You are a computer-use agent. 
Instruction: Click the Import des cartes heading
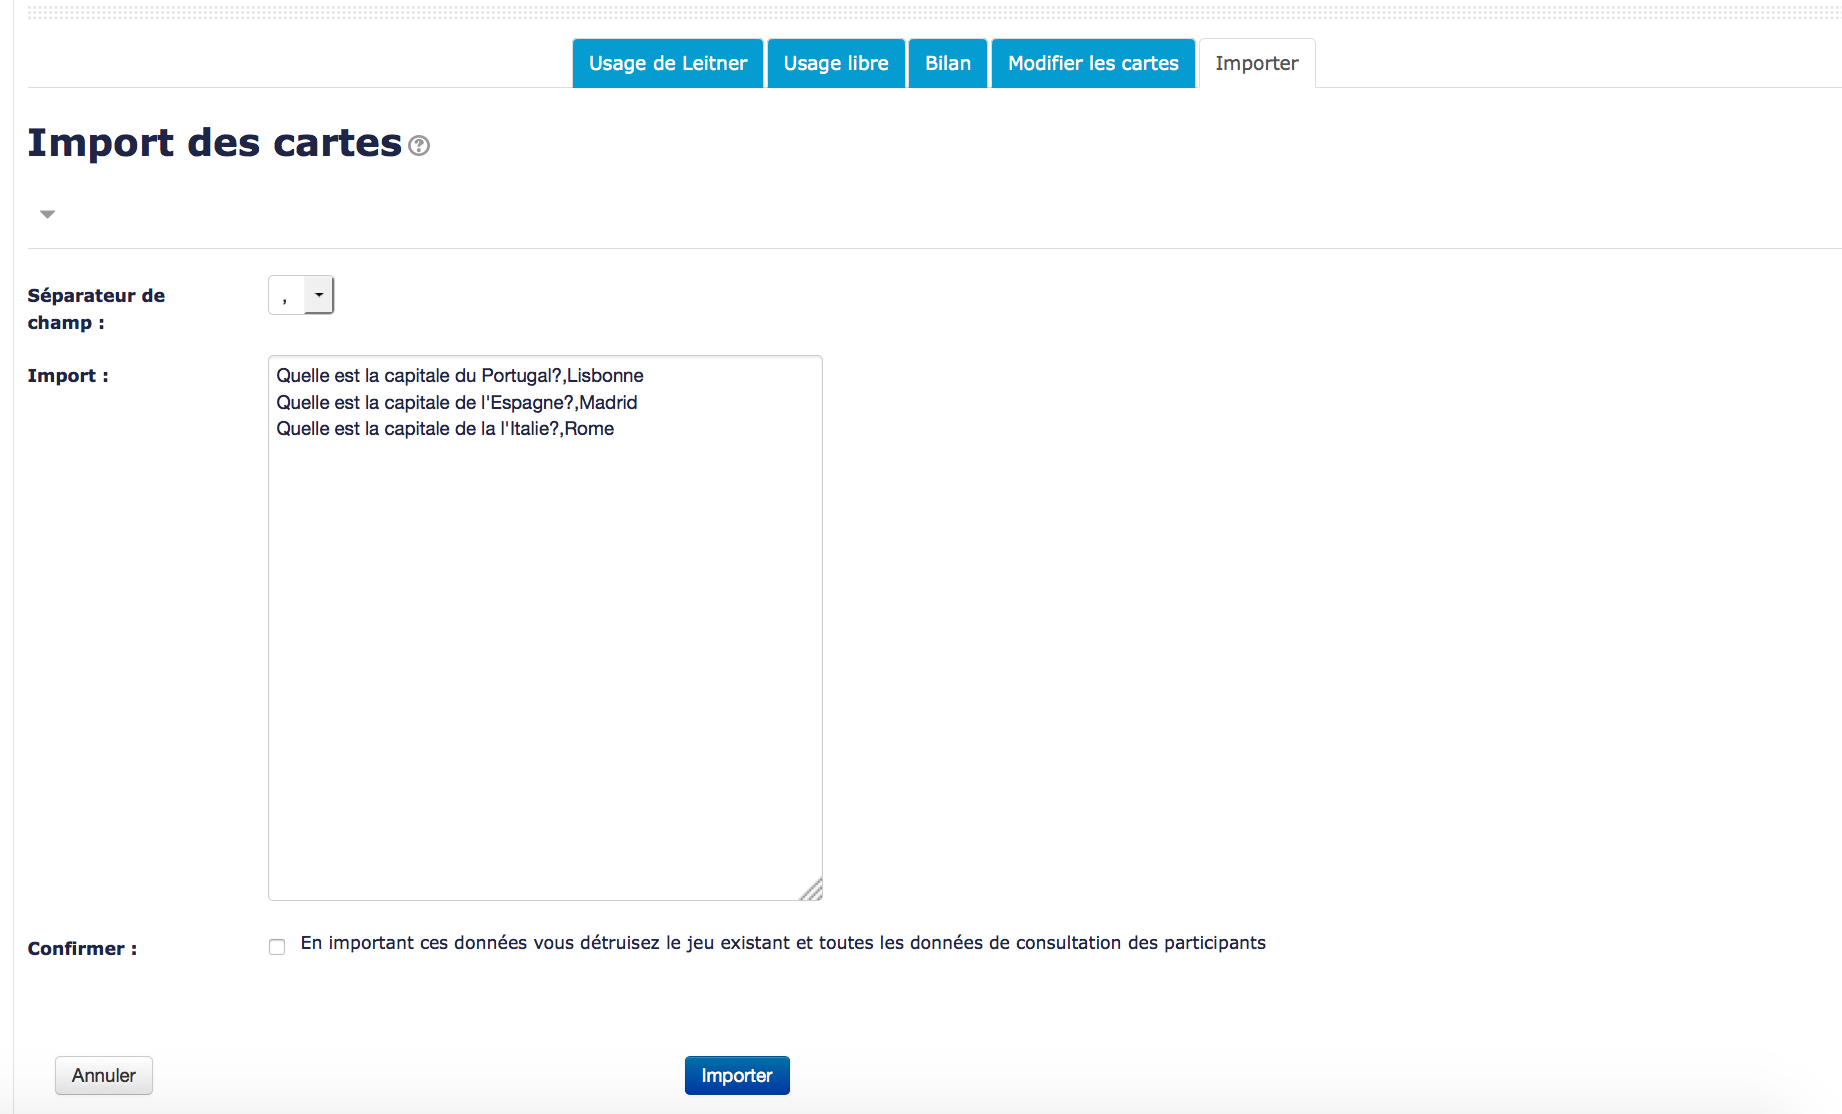pos(214,143)
